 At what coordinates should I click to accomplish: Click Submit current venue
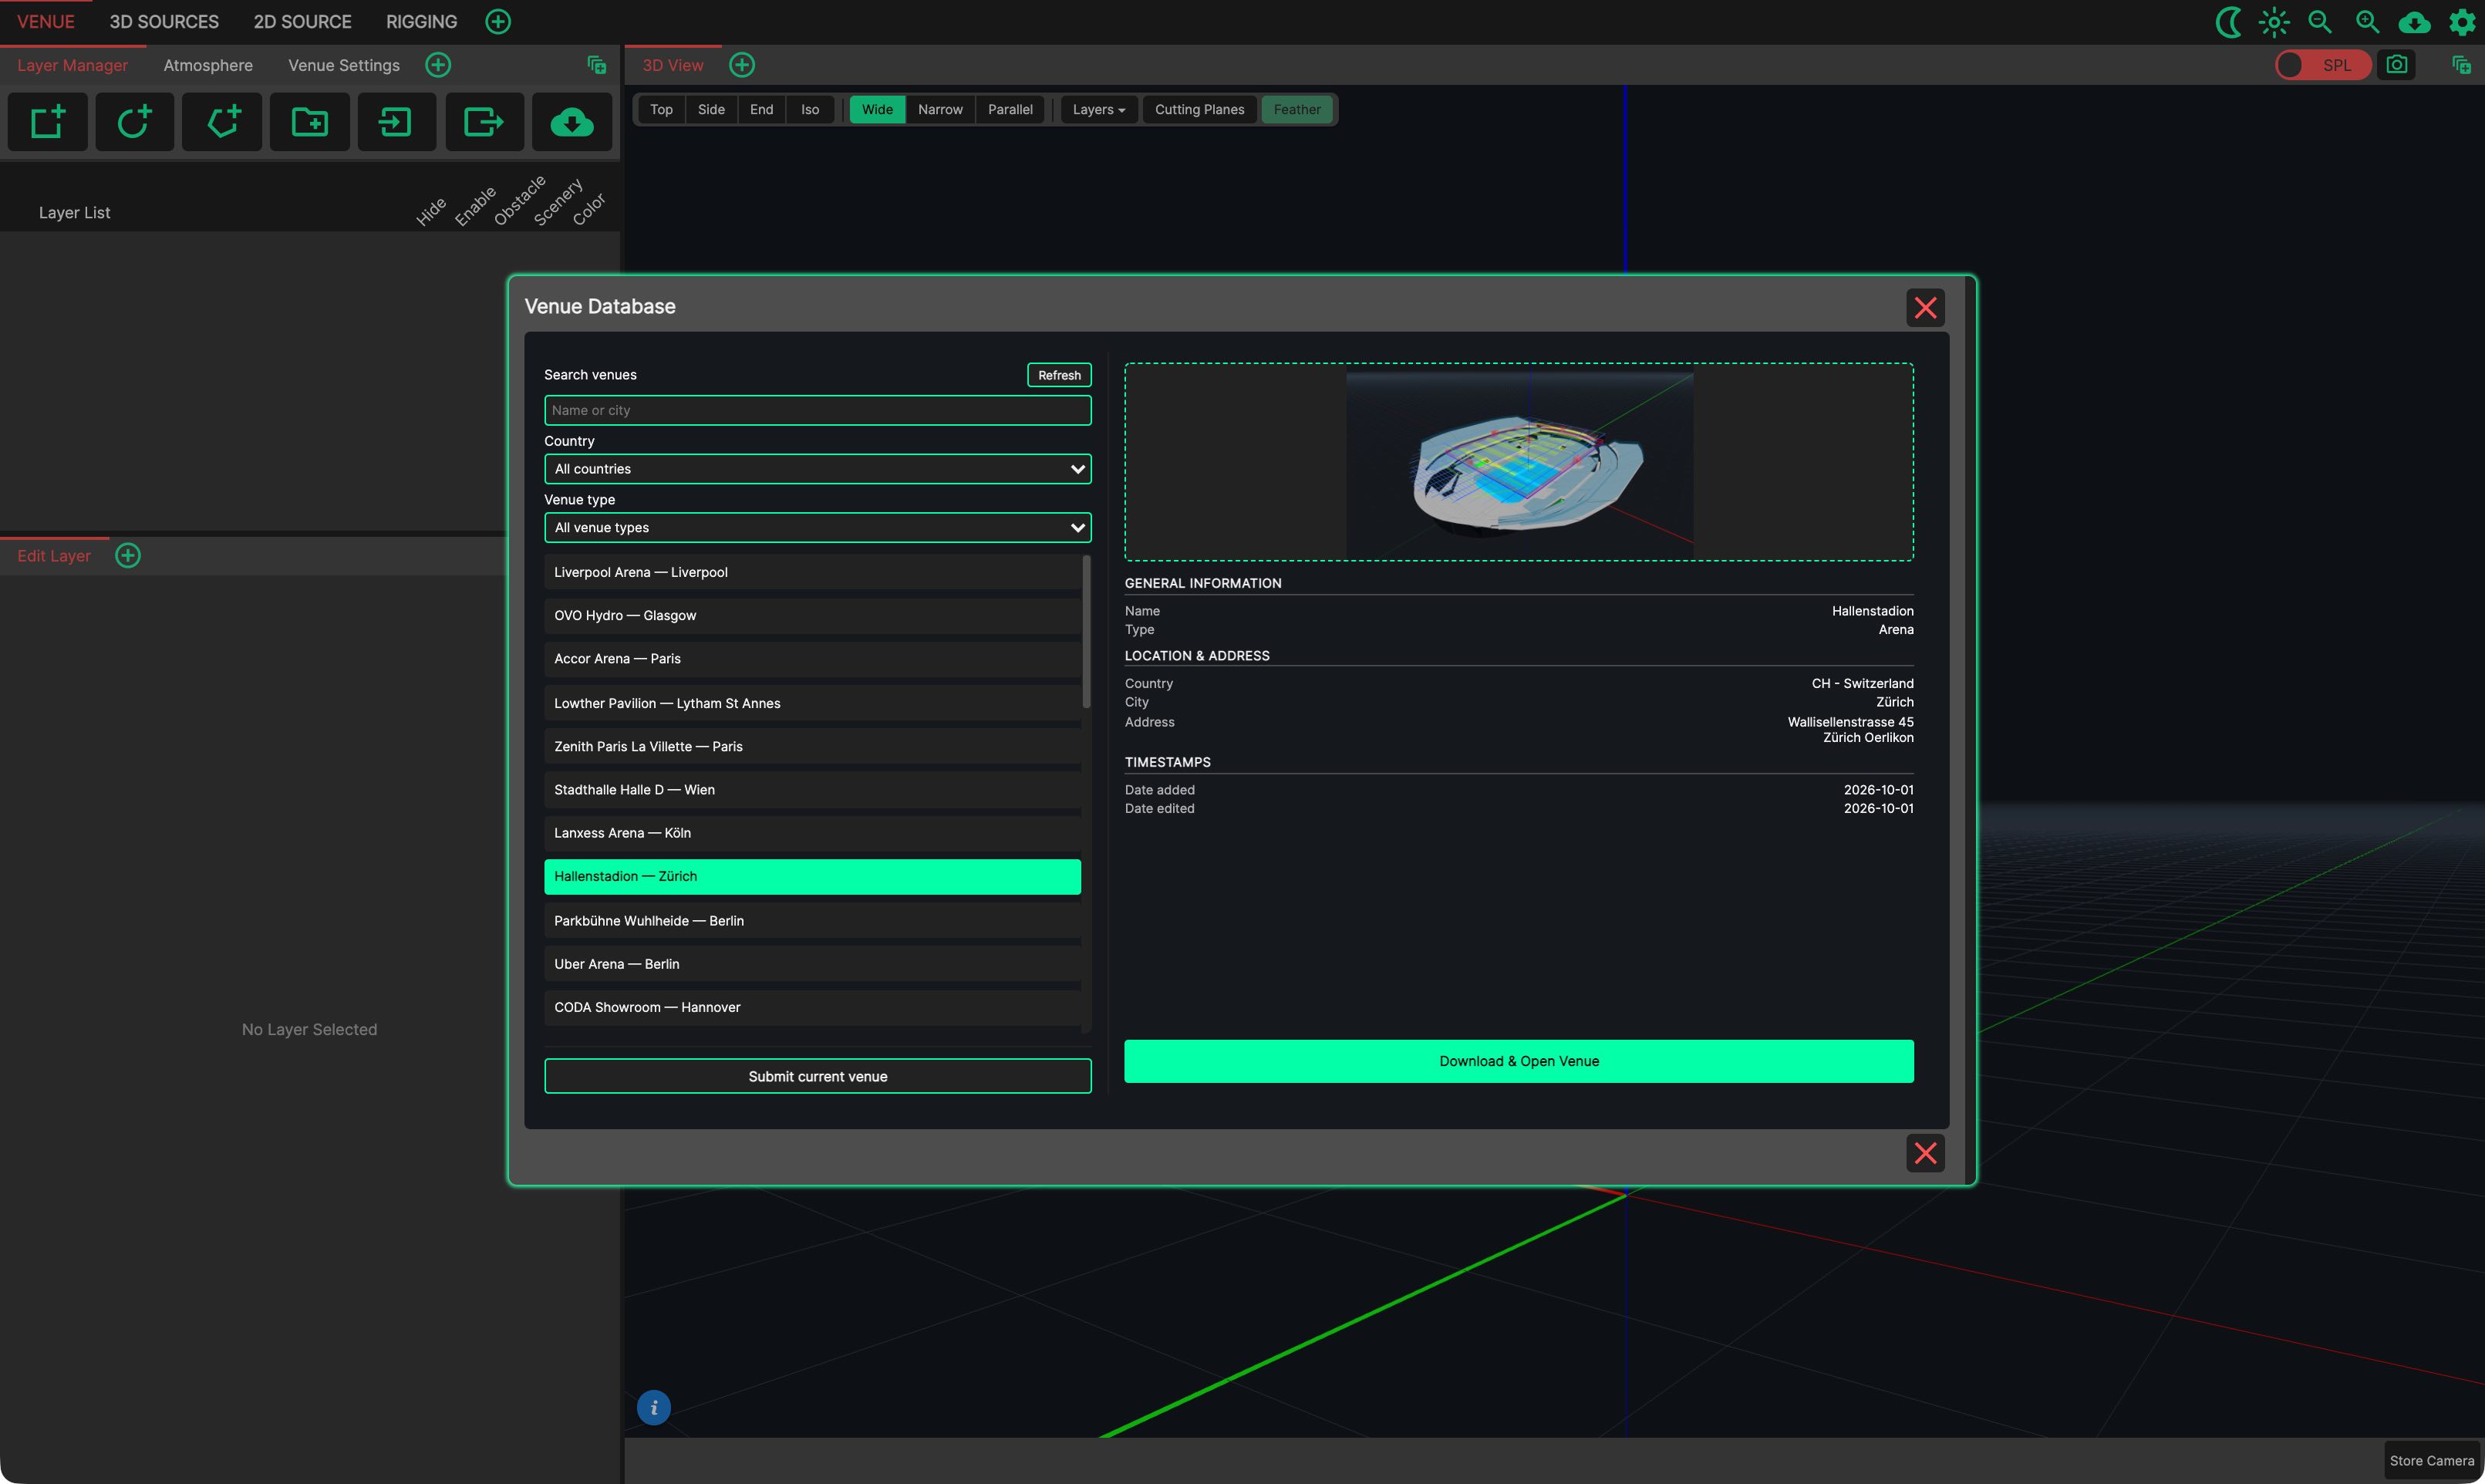817,1076
